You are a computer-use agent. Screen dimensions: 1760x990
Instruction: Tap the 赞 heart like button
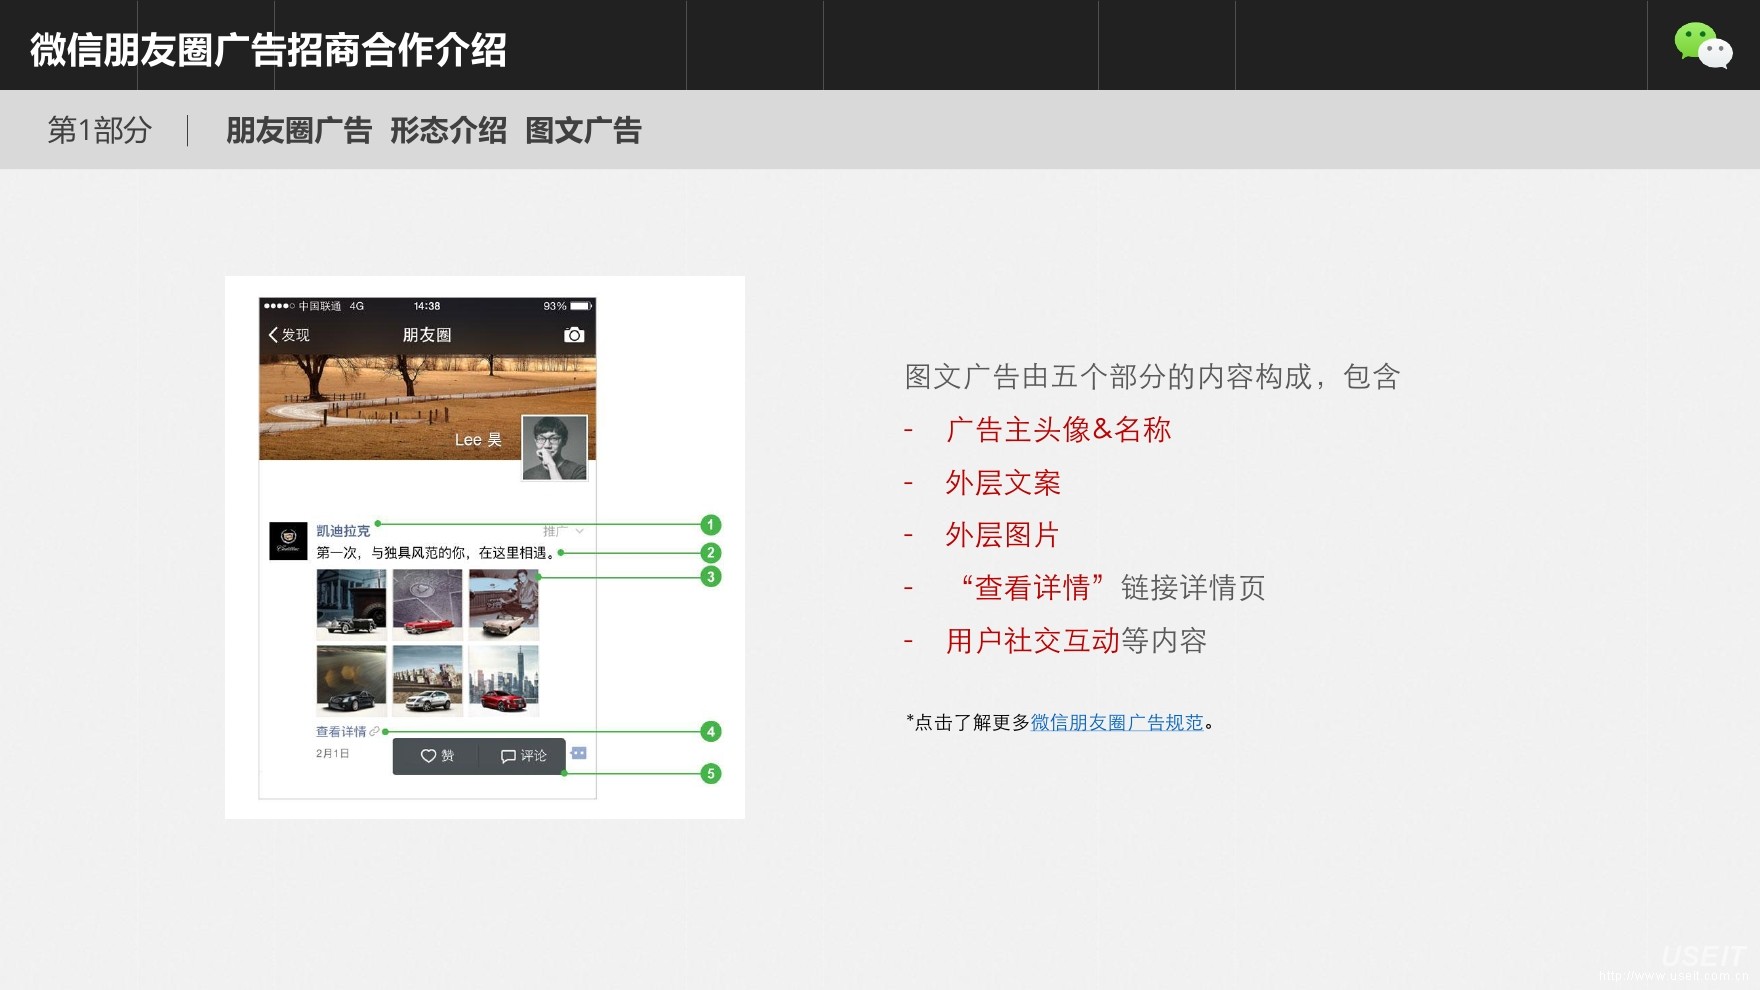[x=437, y=756]
